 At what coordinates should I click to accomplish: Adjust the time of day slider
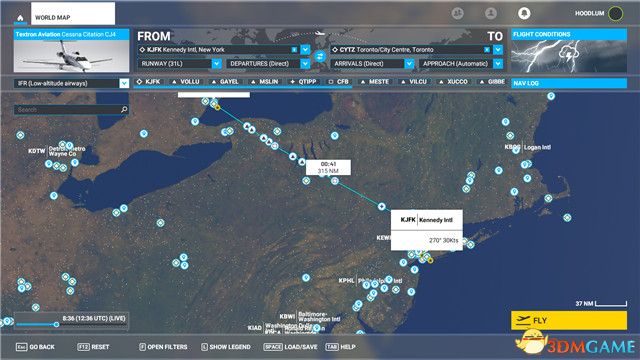[x=56, y=324]
